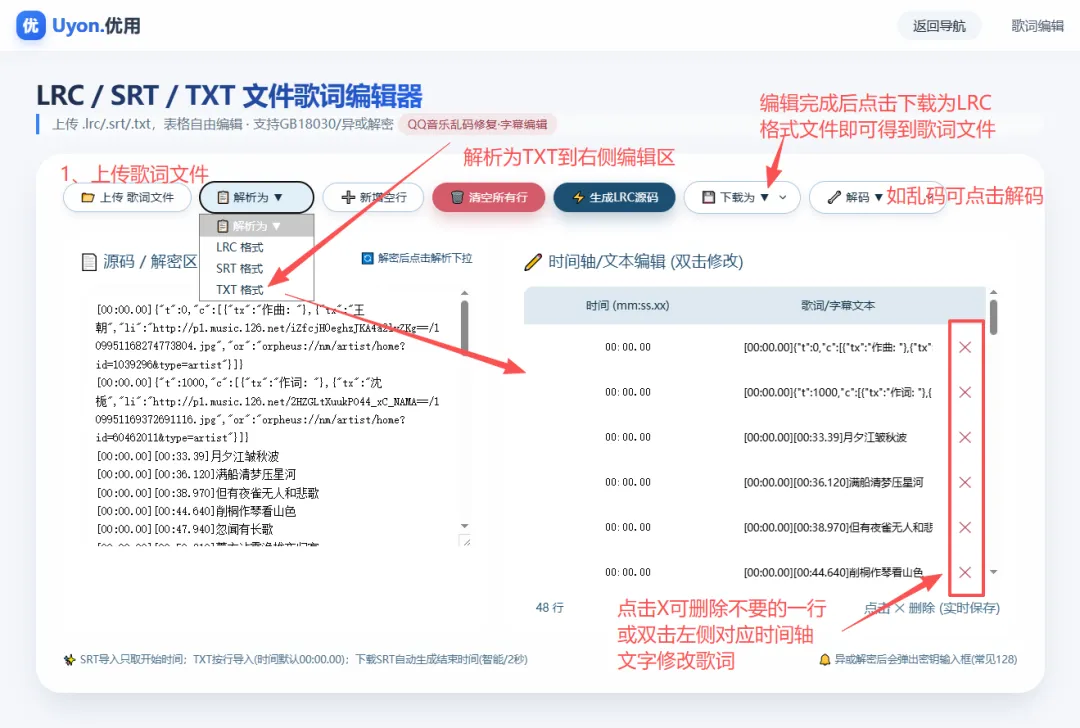Click the table's vertical scrollbar thumb
1080x728 pixels.
(993, 317)
